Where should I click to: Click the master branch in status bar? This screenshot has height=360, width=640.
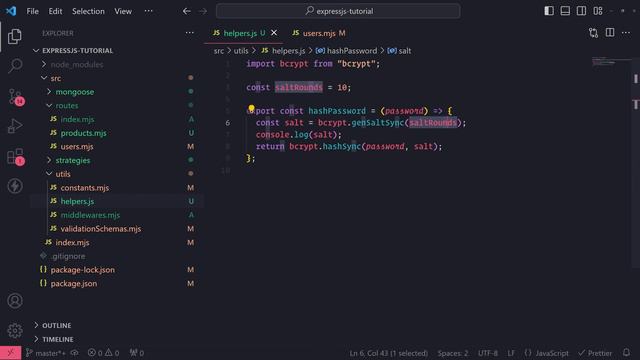coord(46,353)
